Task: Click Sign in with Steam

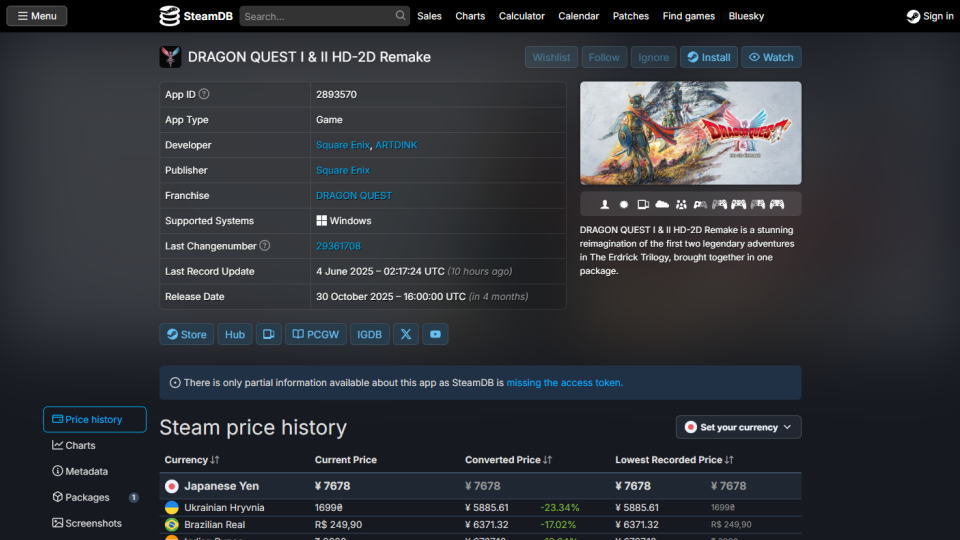Action: pyautogui.click(x=930, y=16)
